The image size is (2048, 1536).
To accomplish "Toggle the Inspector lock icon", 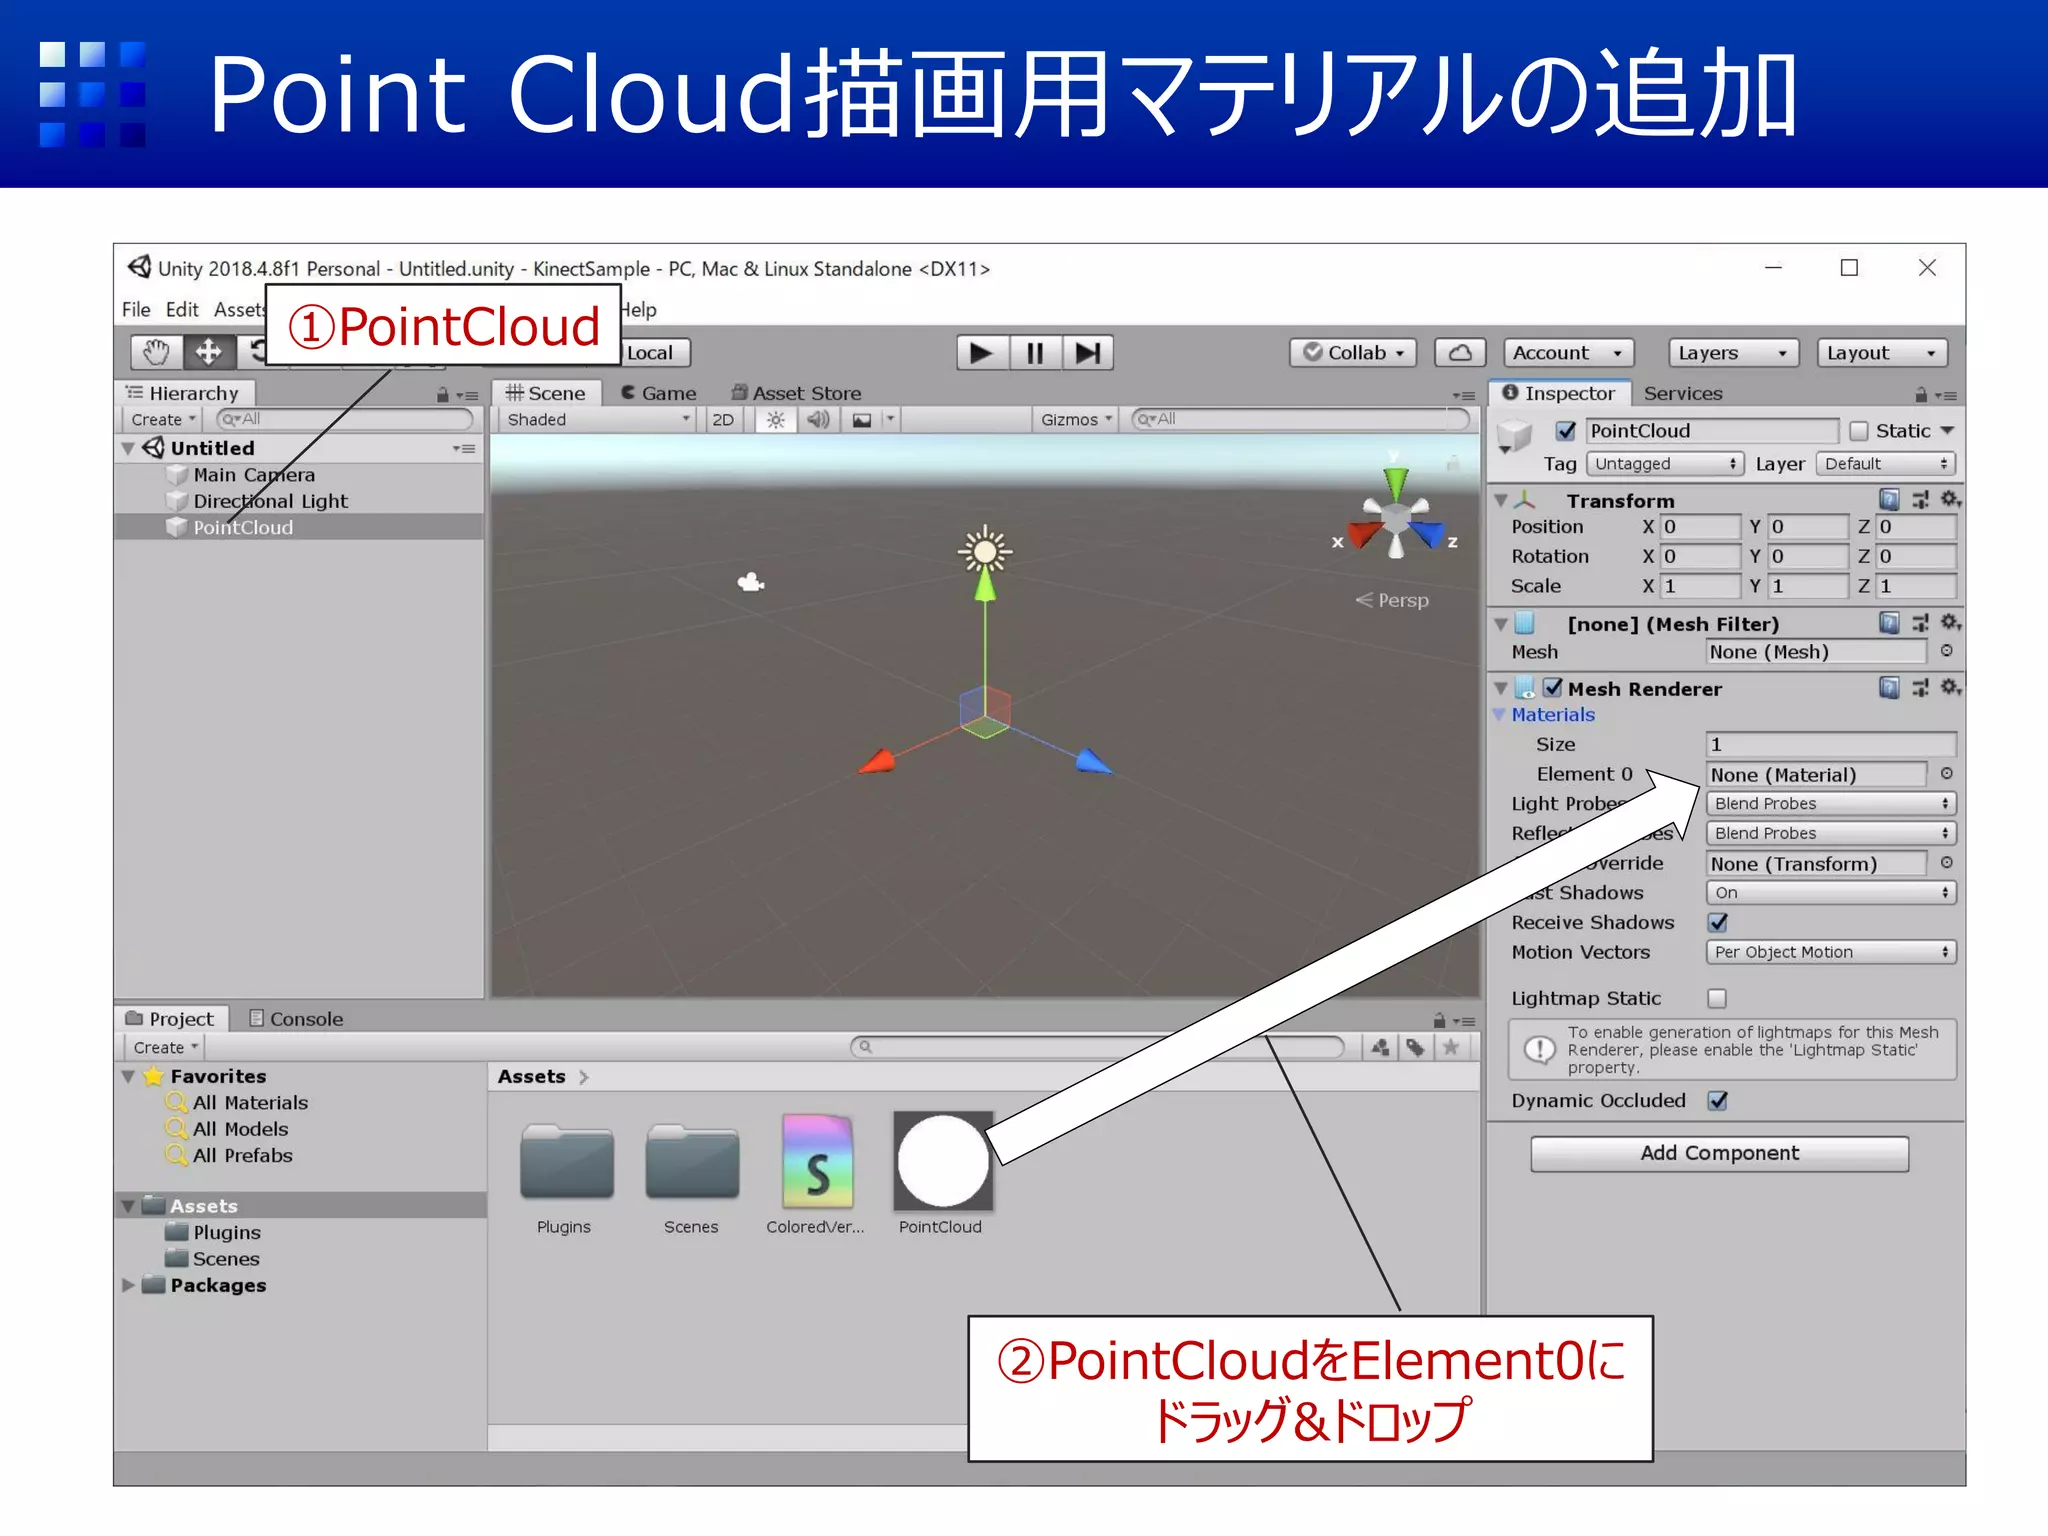I will click(x=1921, y=395).
